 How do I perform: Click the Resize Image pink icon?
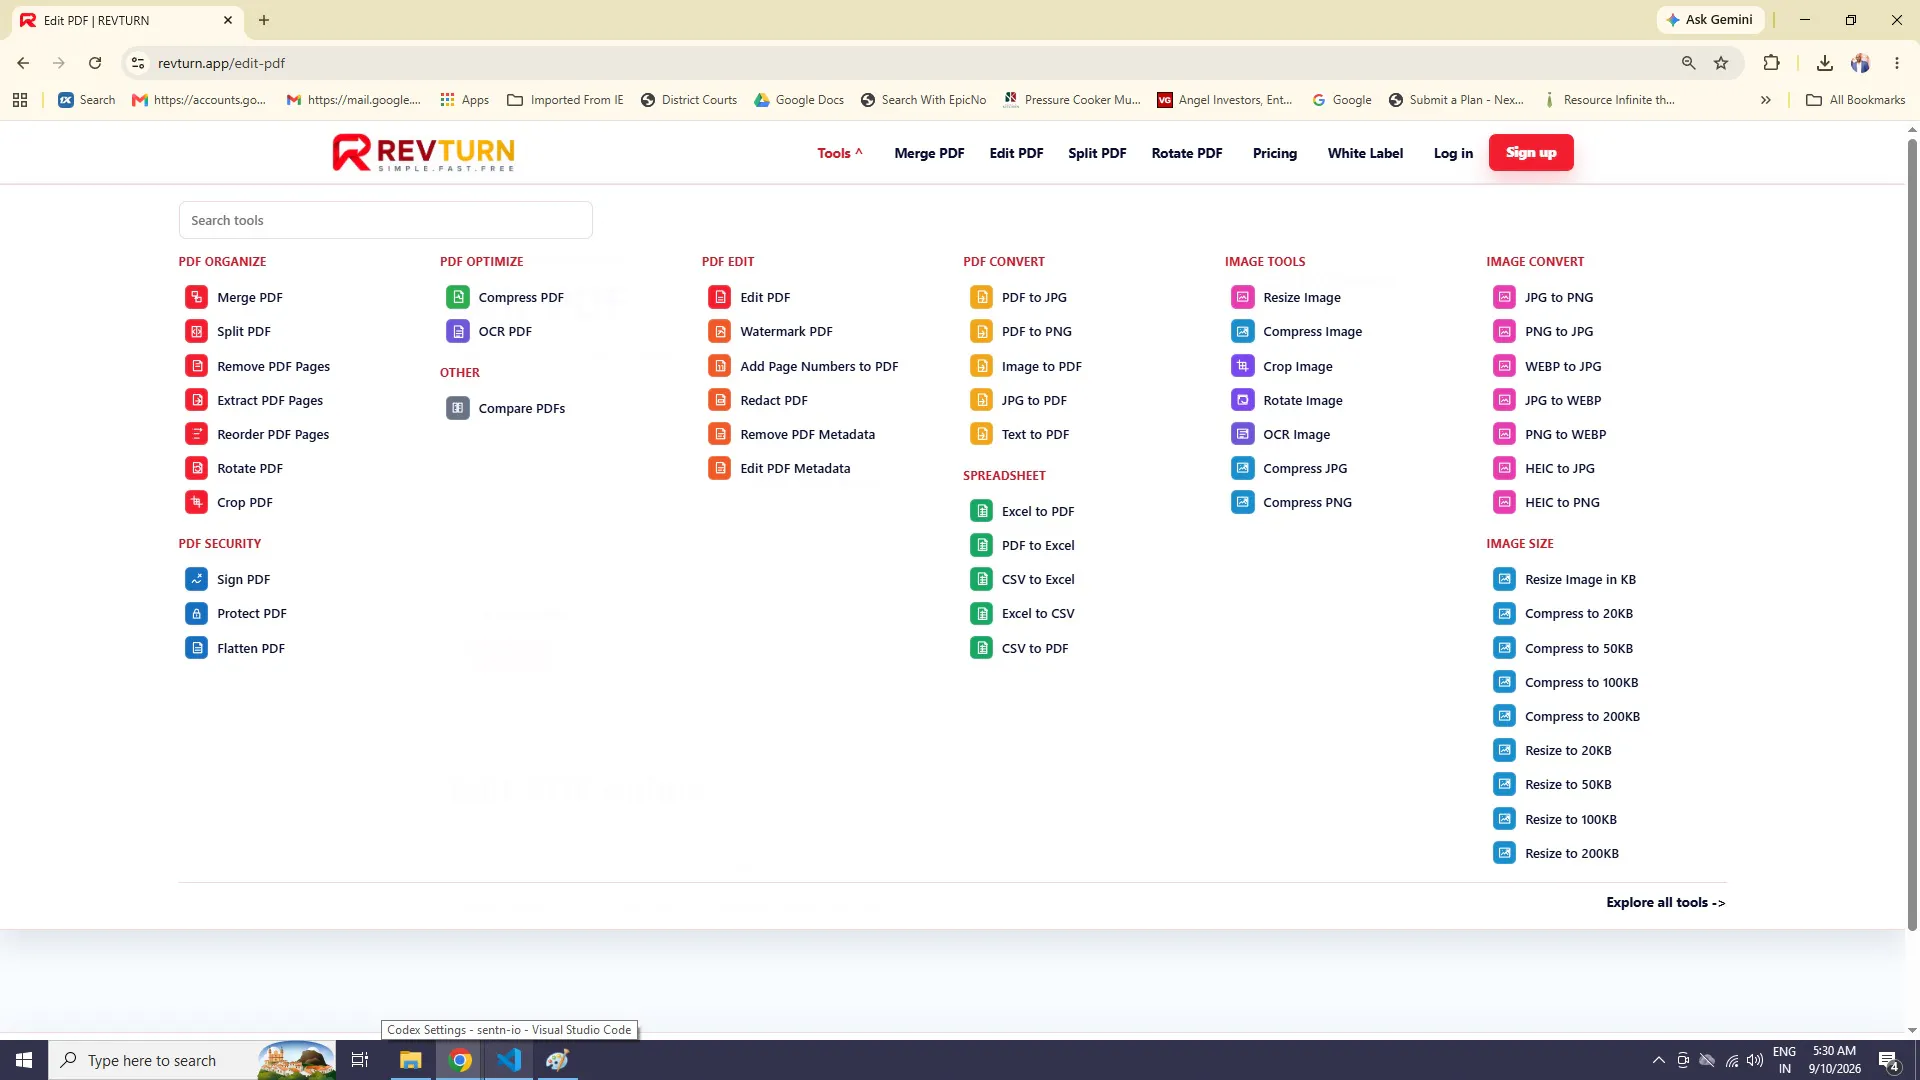tap(1243, 297)
